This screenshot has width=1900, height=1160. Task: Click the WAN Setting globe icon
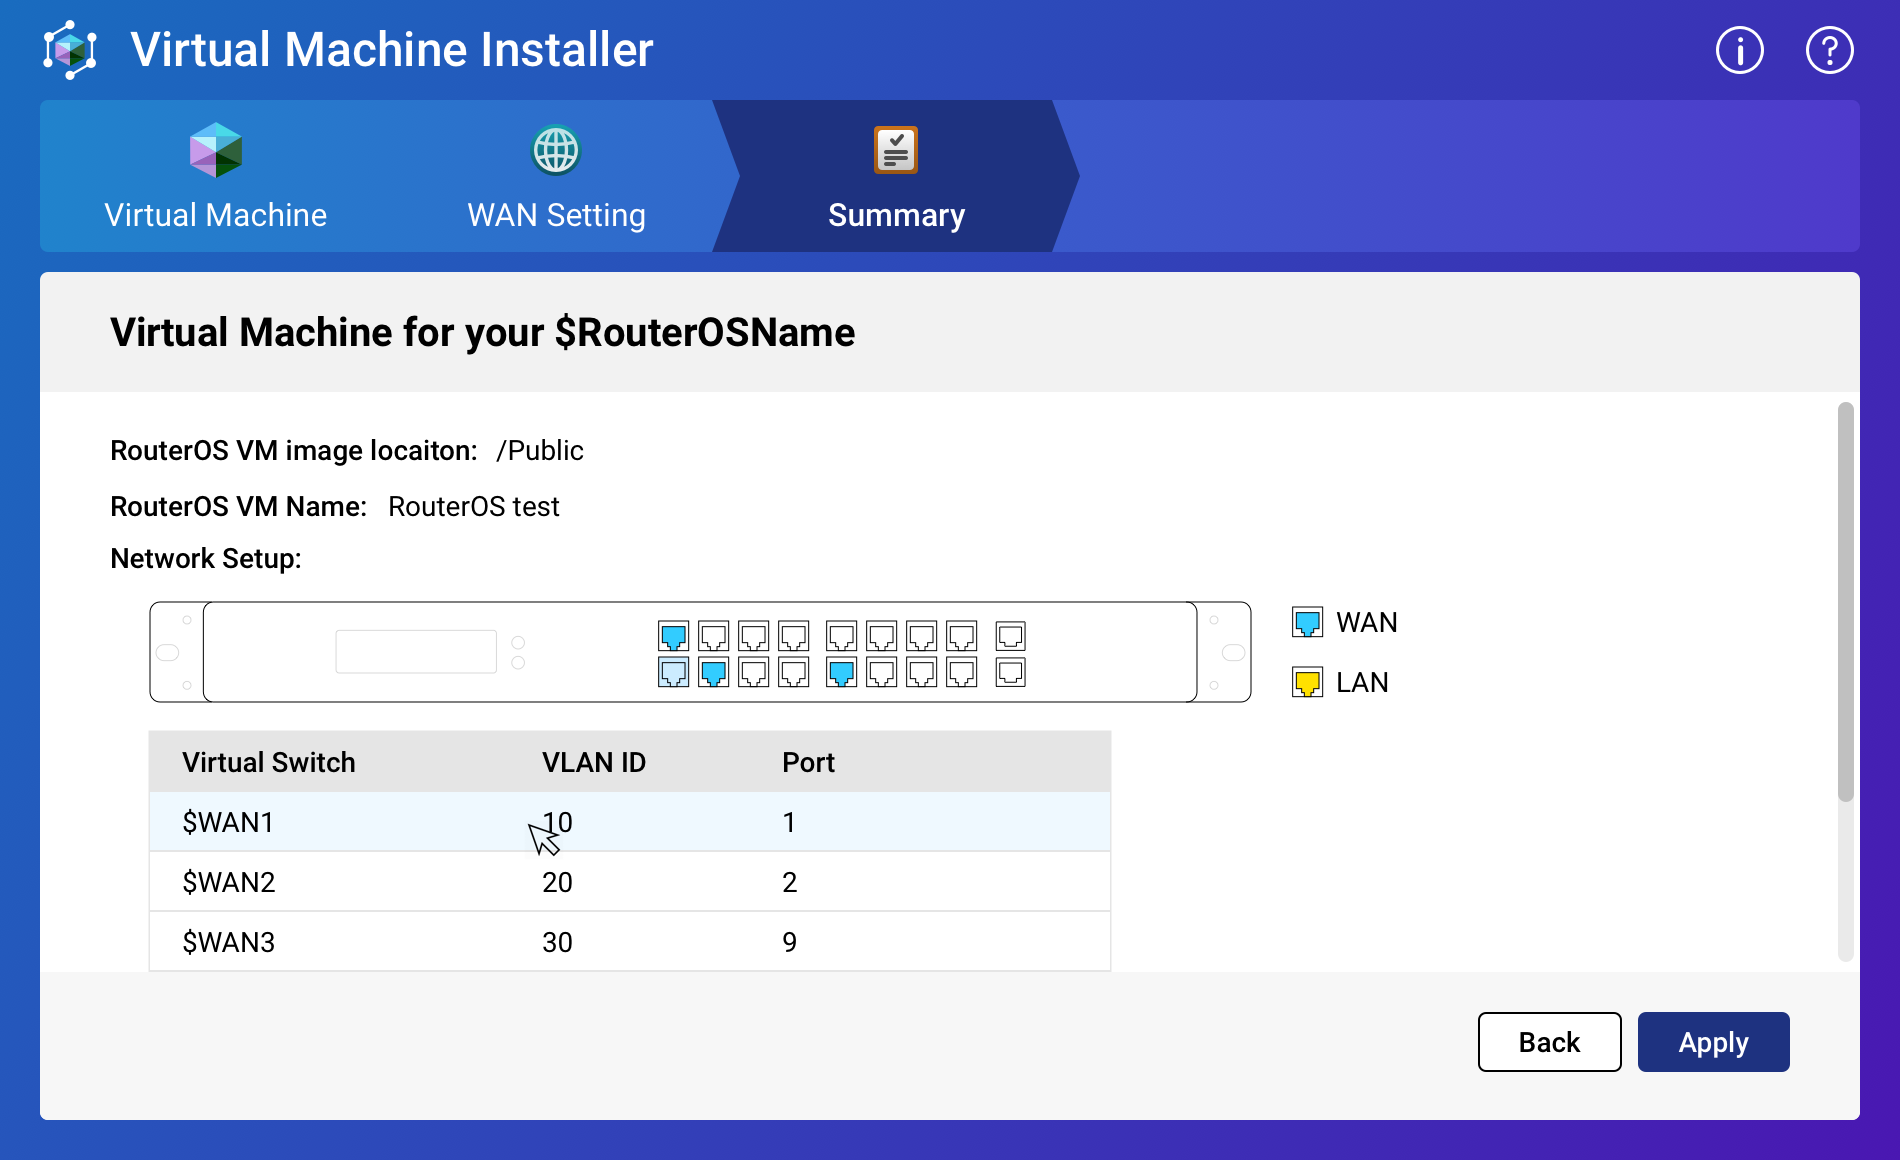[556, 150]
